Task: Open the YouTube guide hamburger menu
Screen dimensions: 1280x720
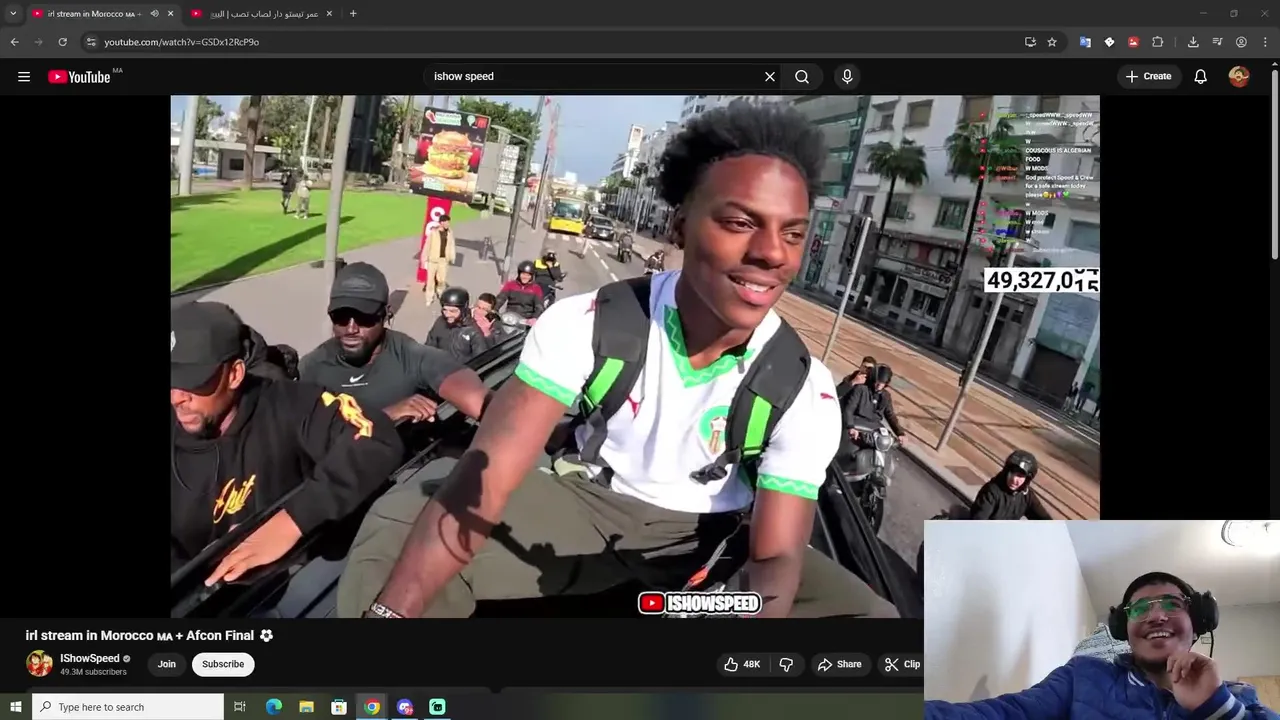Action: (x=24, y=76)
